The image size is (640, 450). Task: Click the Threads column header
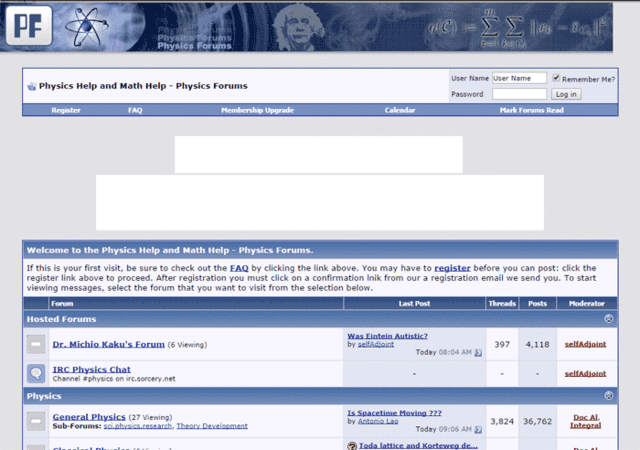(x=502, y=303)
